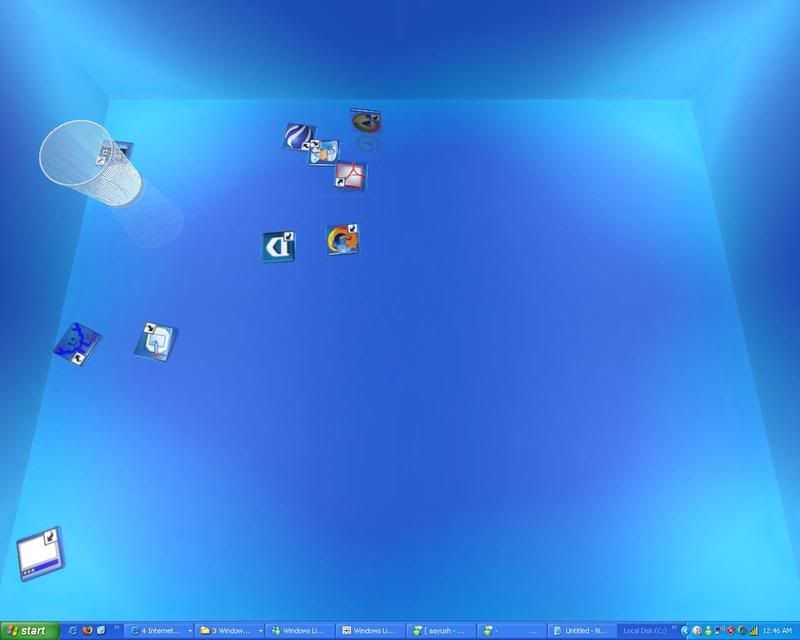This screenshot has width=800, height=640.
Task: Select the Adobe Reader shortcut icon
Action: coord(351,176)
